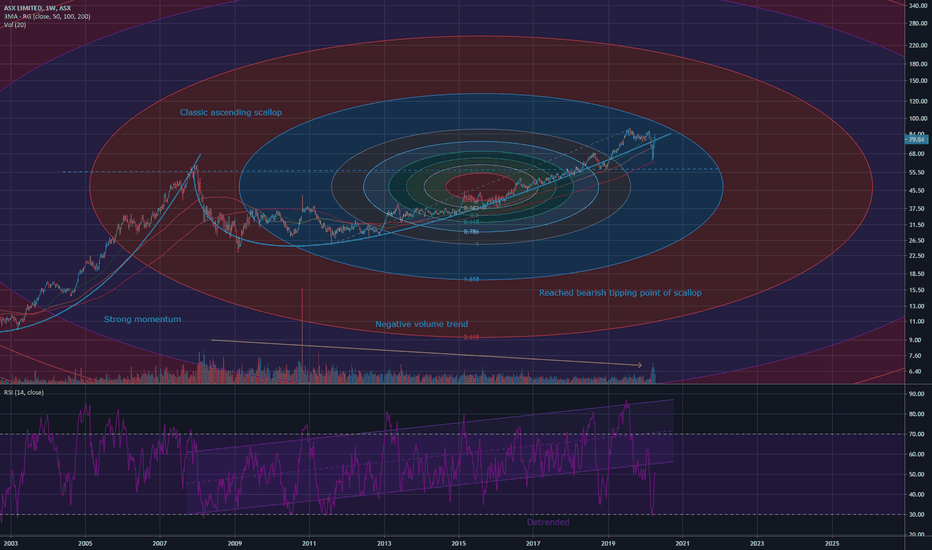The image size is (932, 550).
Task: Click the 220.00 price axis level
Action: point(918,45)
